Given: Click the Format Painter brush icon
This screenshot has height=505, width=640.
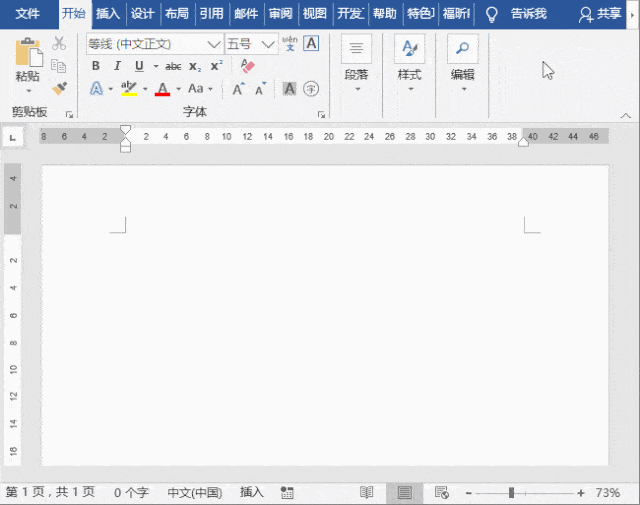Looking at the screenshot, I should 60,89.
